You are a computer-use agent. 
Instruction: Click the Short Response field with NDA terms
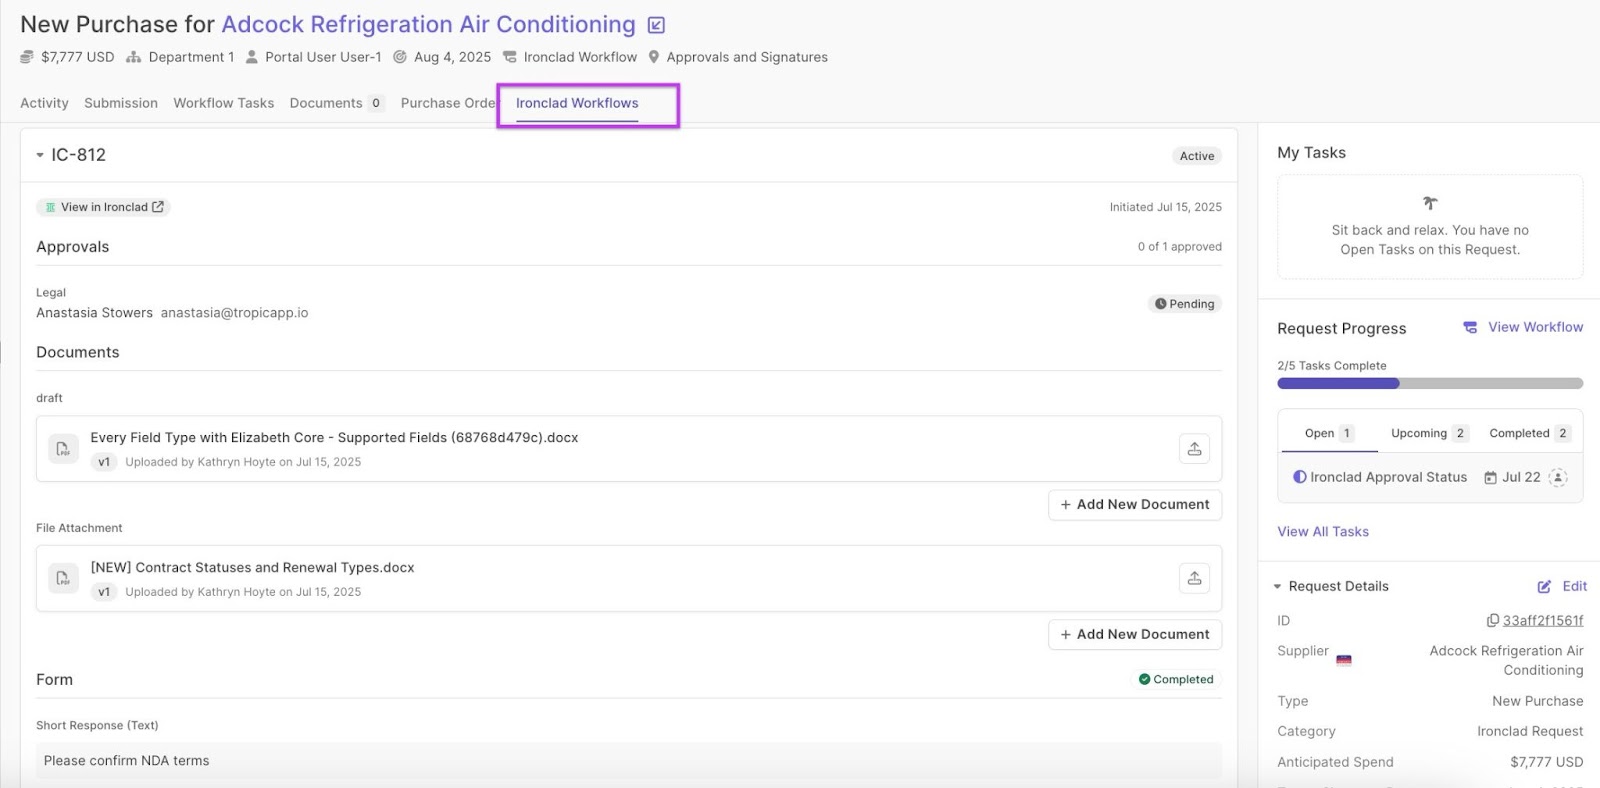click(x=629, y=761)
